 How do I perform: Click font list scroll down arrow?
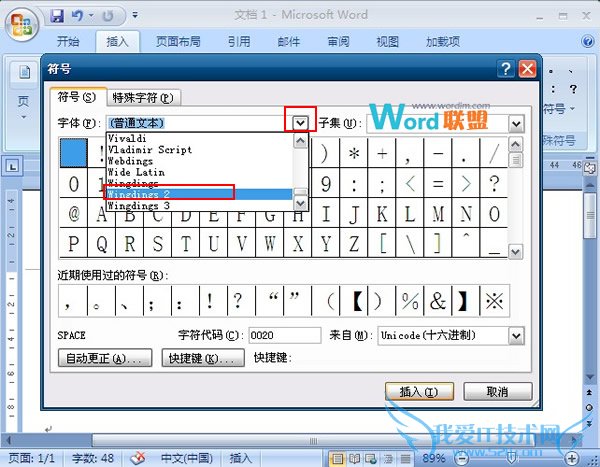coord(300,203)
